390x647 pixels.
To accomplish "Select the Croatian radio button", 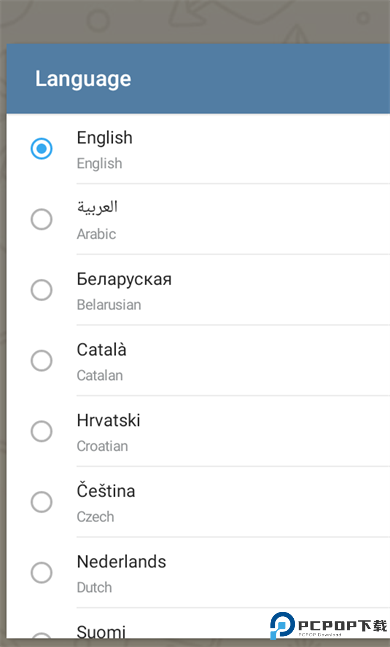I will coord(42,431).
